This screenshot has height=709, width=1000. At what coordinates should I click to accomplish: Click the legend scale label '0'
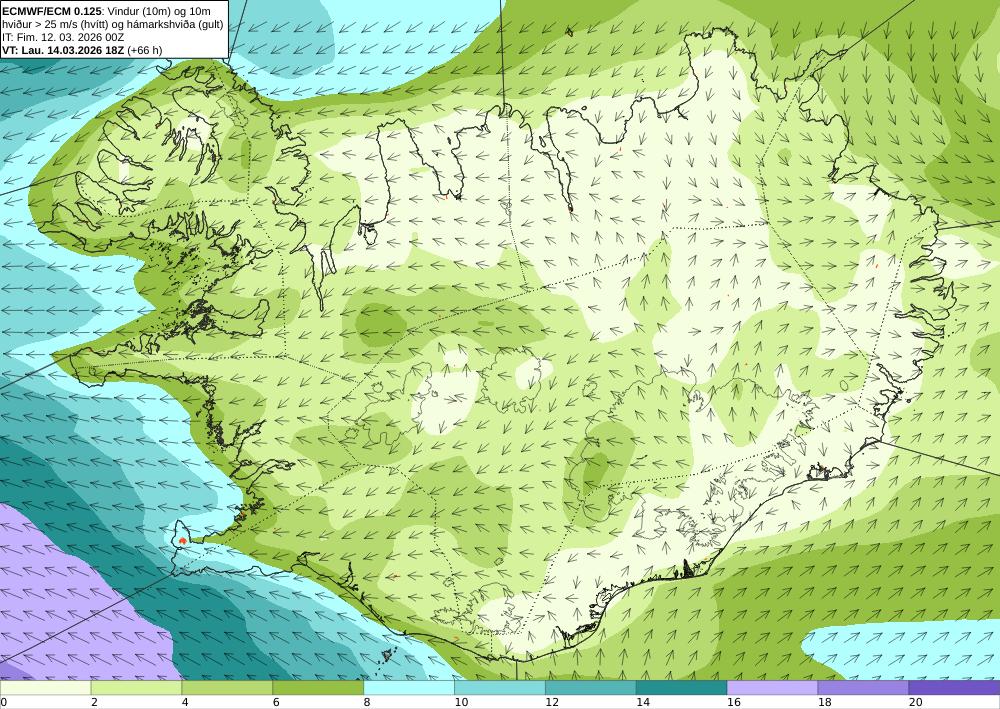tap(4, 703)
